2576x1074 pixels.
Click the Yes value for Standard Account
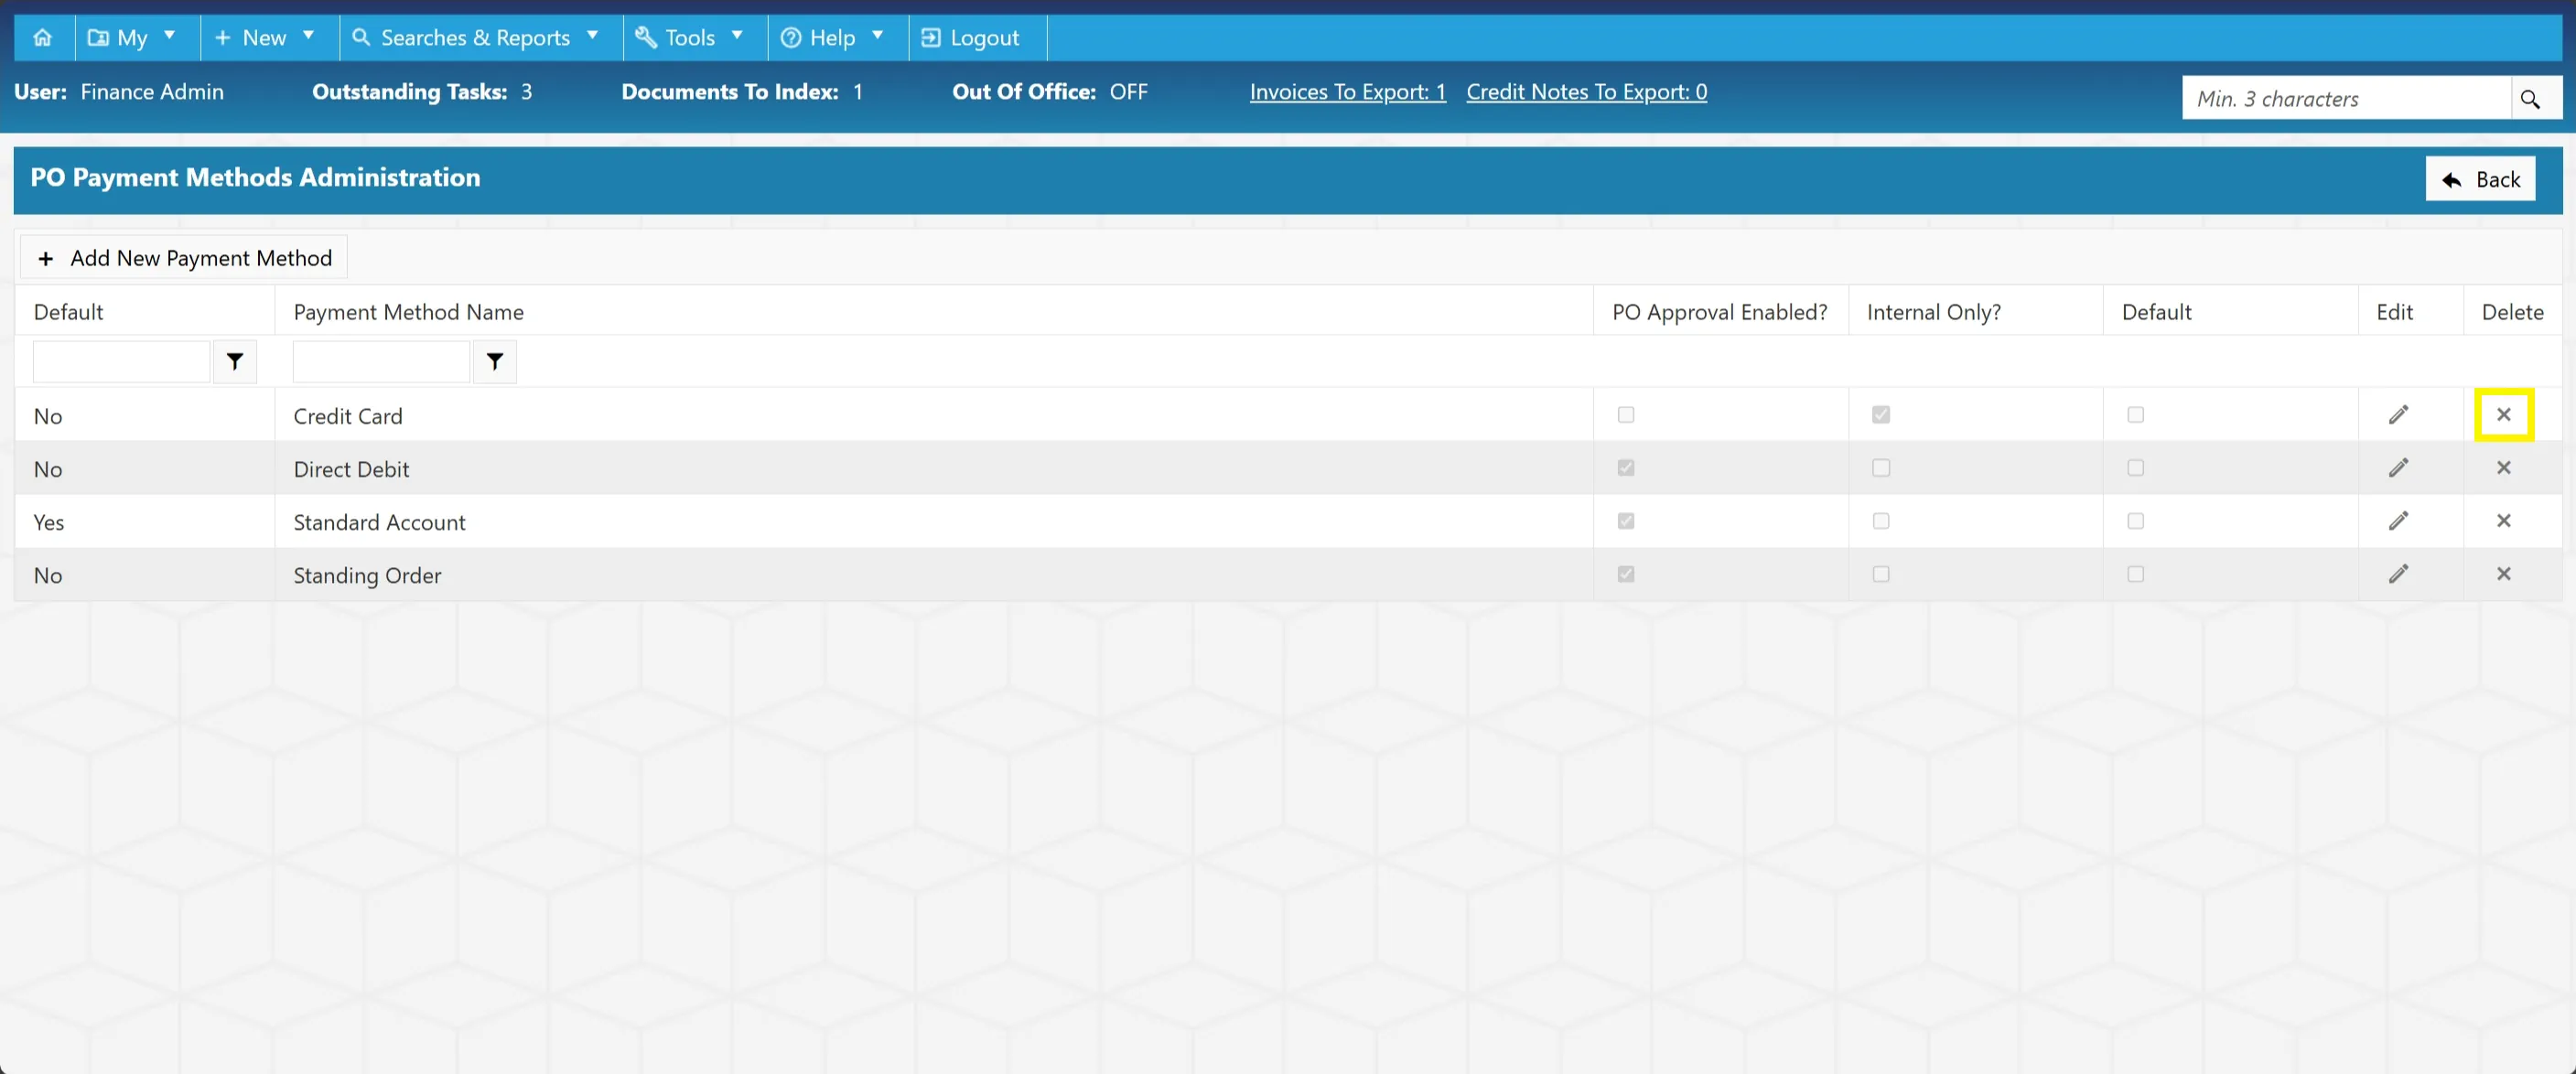49,522
